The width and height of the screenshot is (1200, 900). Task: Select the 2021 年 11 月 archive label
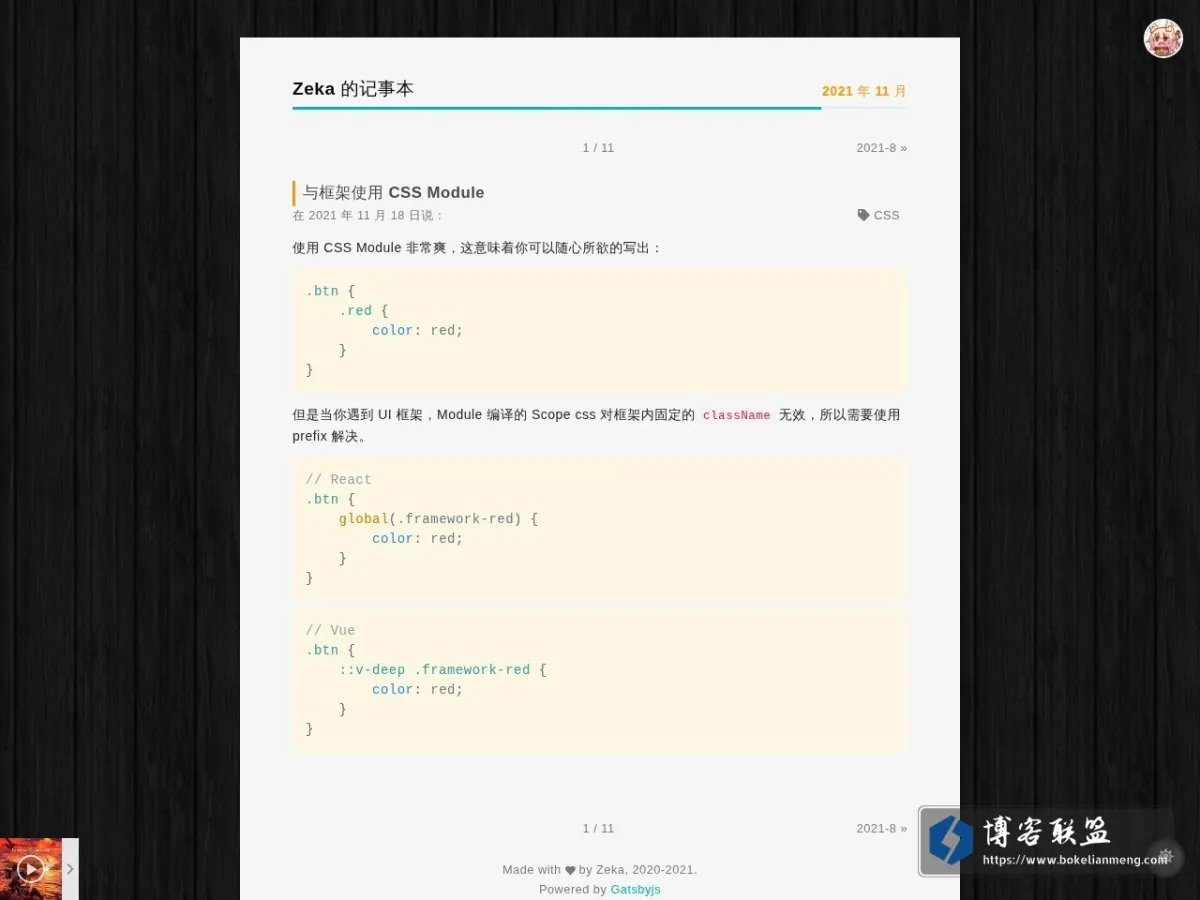tap(864, 91)
